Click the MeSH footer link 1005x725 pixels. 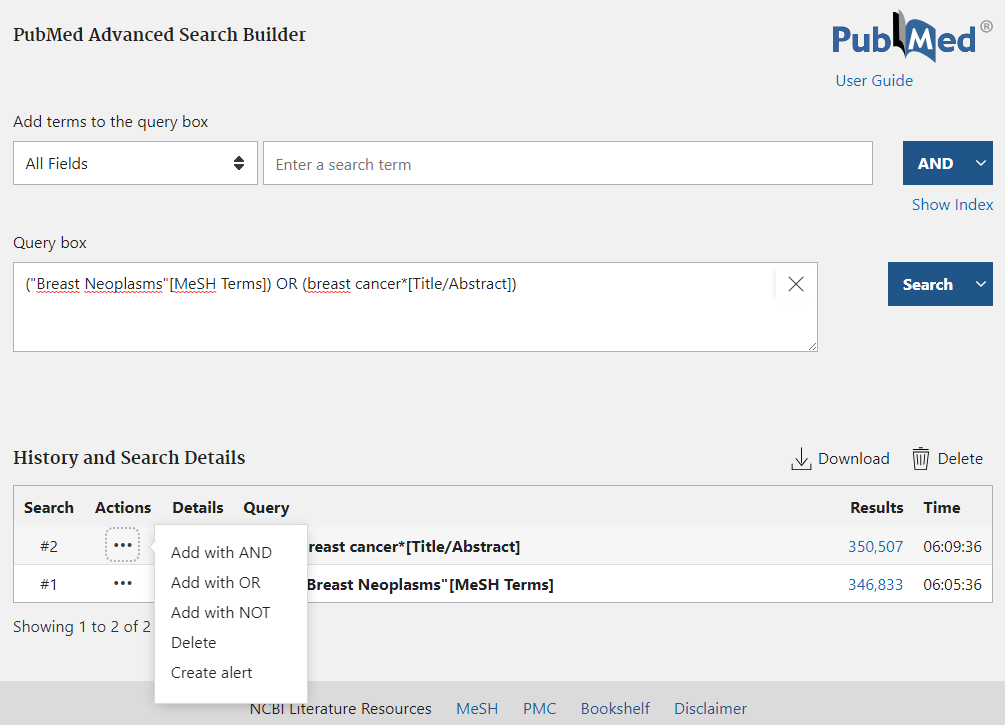[x=477, y=708]
